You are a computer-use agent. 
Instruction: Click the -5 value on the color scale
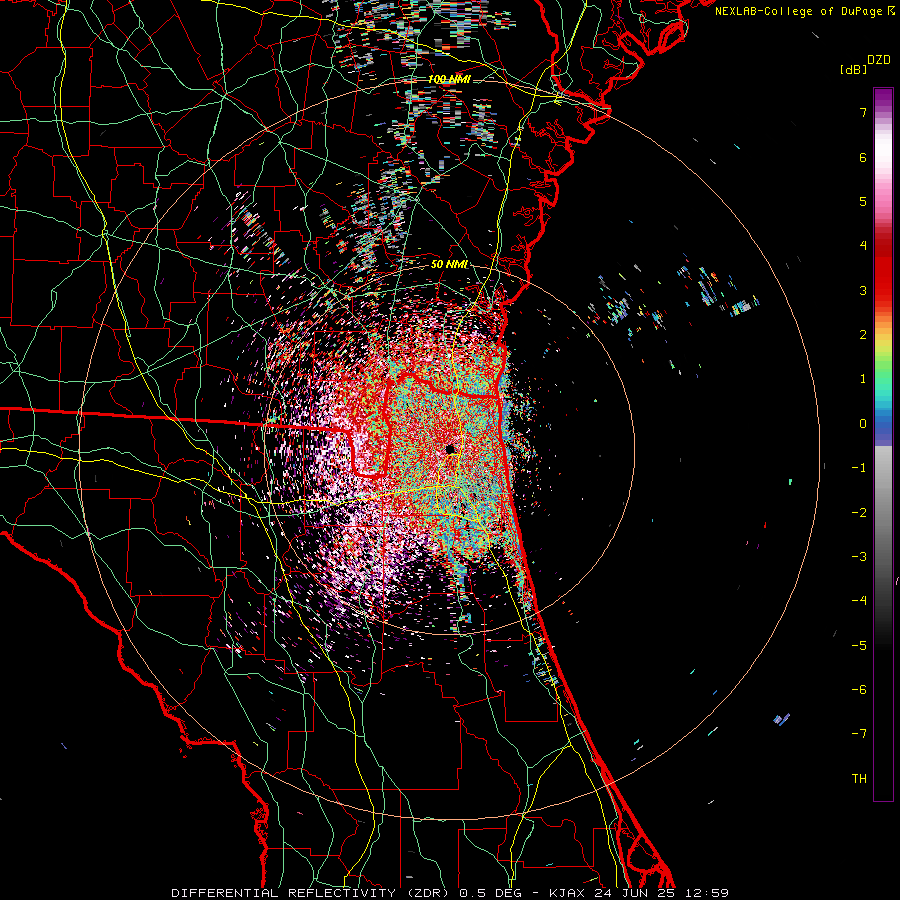point(859,646)
